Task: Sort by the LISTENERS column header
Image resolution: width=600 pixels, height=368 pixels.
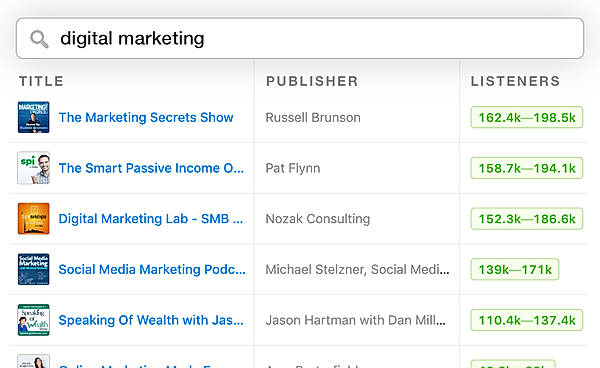Action: (x=515, y=81)
